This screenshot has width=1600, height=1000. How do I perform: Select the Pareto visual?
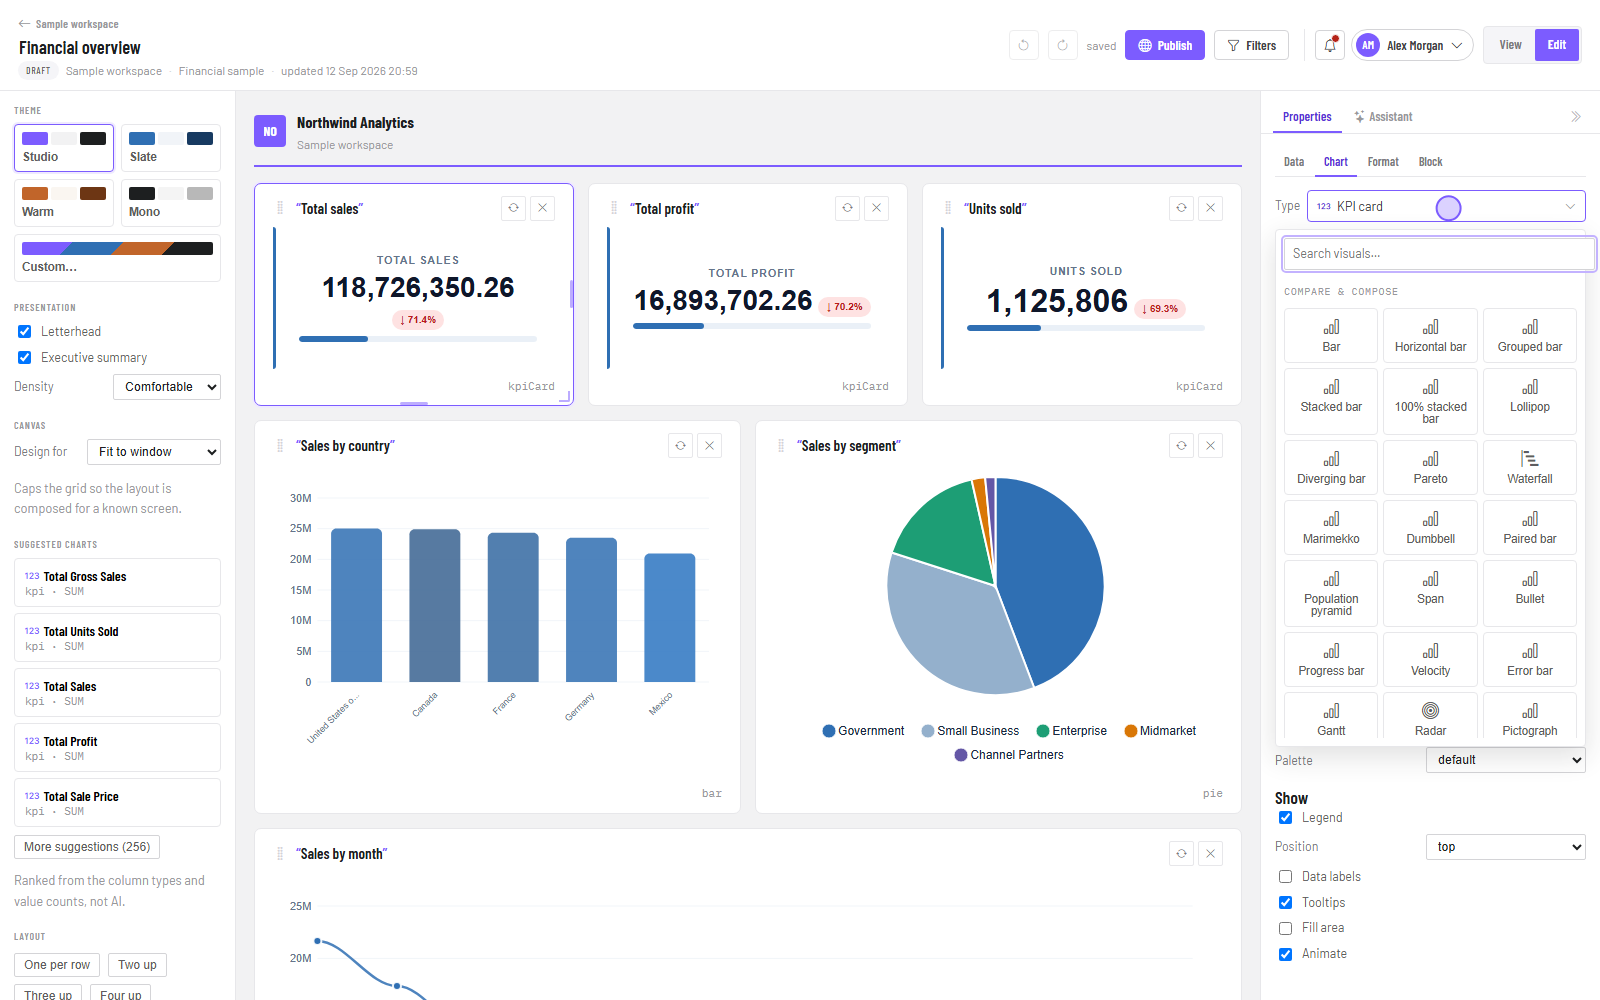tap(1431, 468)
